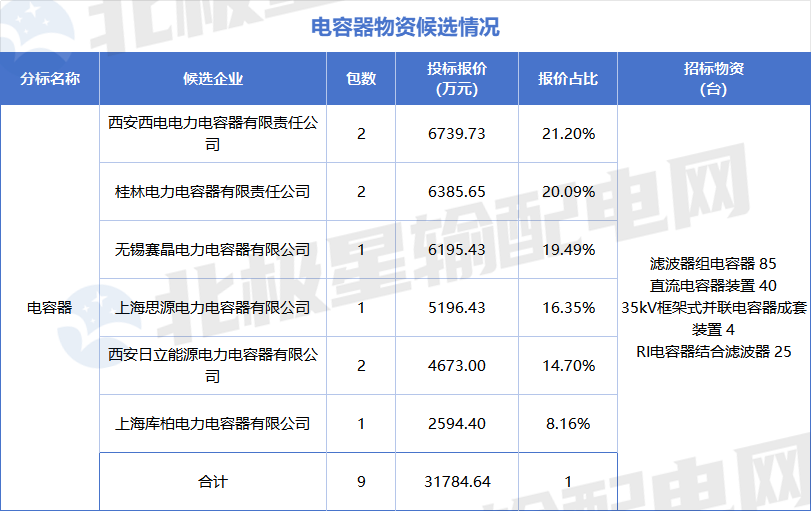Click percentage value 20.09%
The width and height of the screenshot is (811, 511).
click(x=568, y=192)
